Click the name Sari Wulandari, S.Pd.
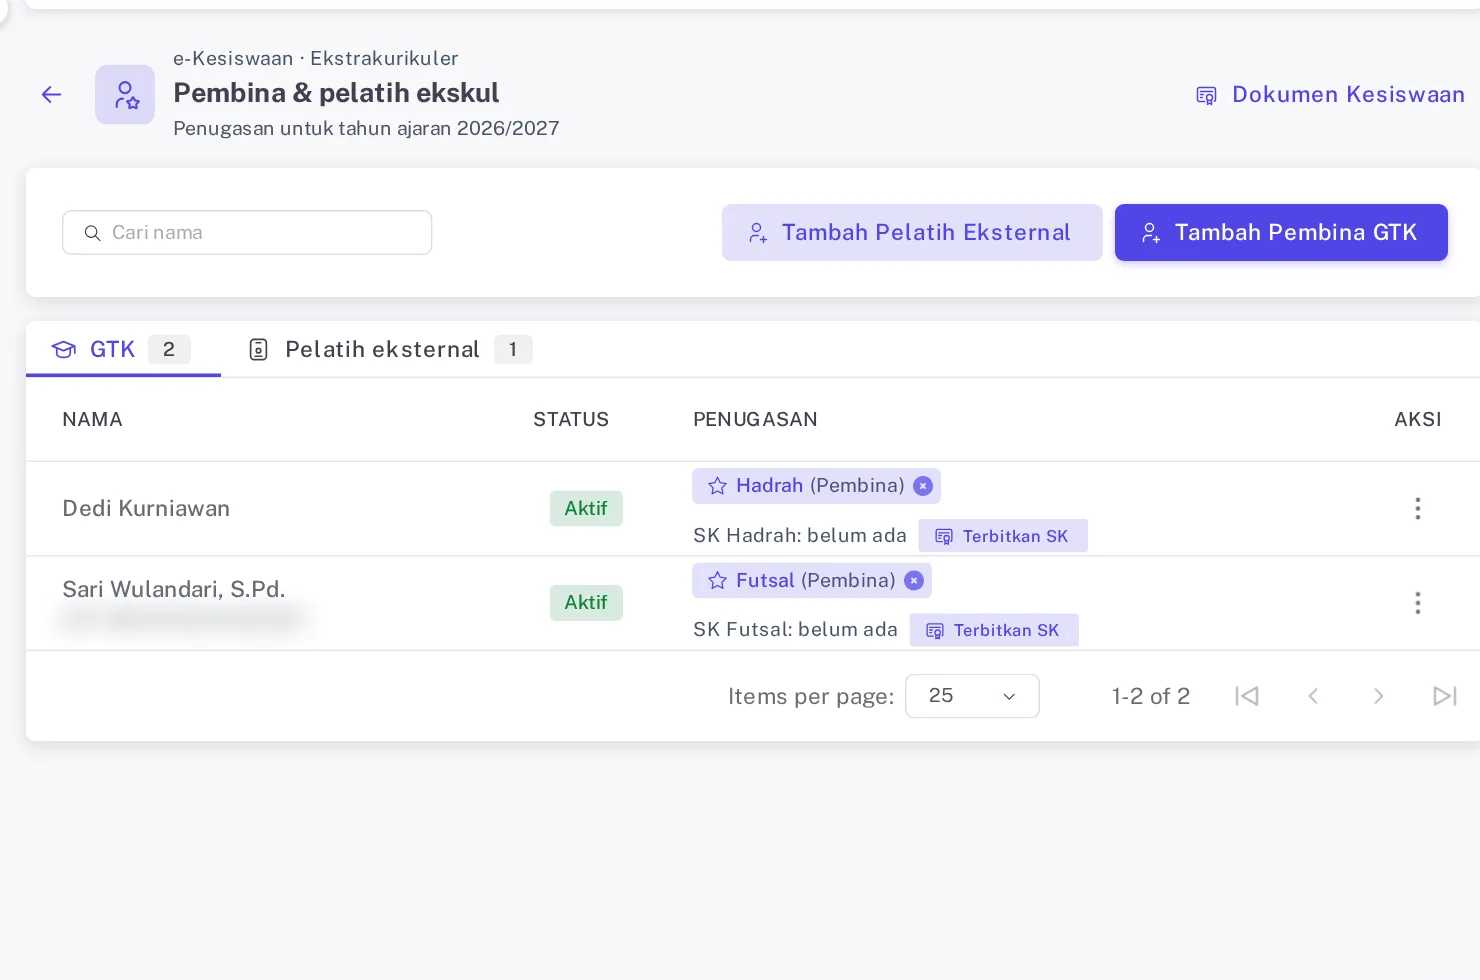The width and height of the screenshot is (1480, 980). [x=174, y=589]
